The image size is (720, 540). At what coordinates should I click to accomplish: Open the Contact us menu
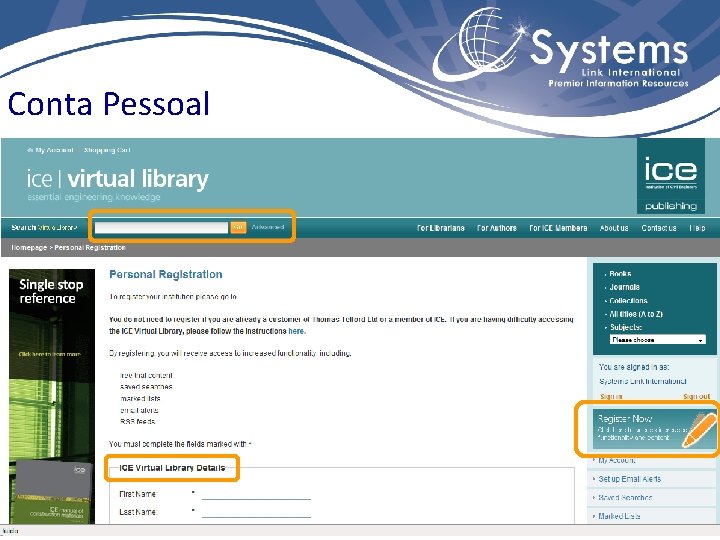[x=658, y=228]
